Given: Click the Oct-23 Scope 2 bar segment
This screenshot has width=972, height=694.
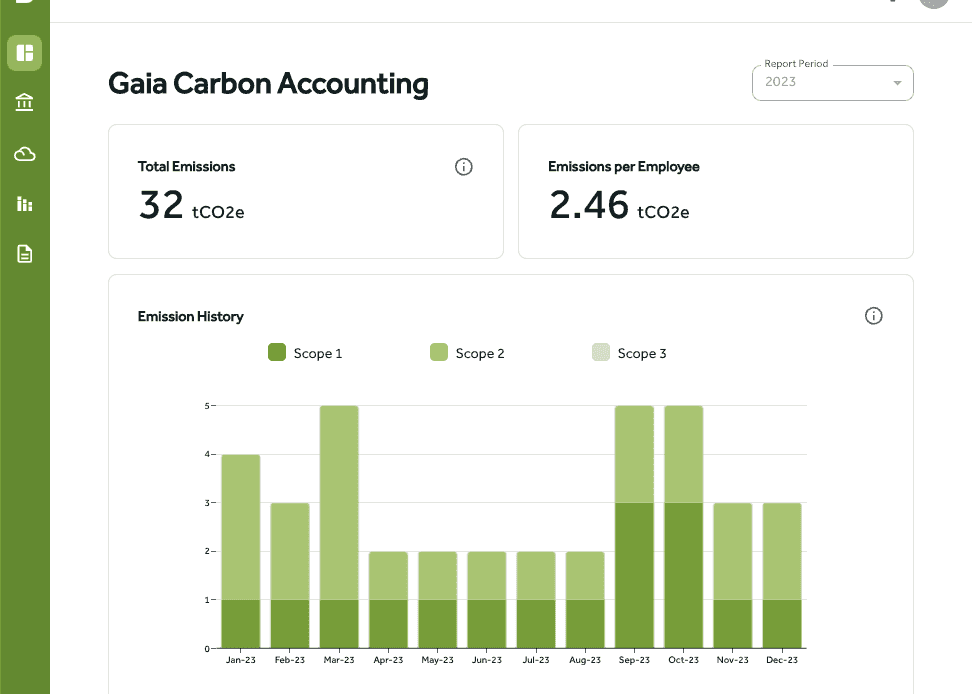Looking at the screenshot, I should click(683, 454).
